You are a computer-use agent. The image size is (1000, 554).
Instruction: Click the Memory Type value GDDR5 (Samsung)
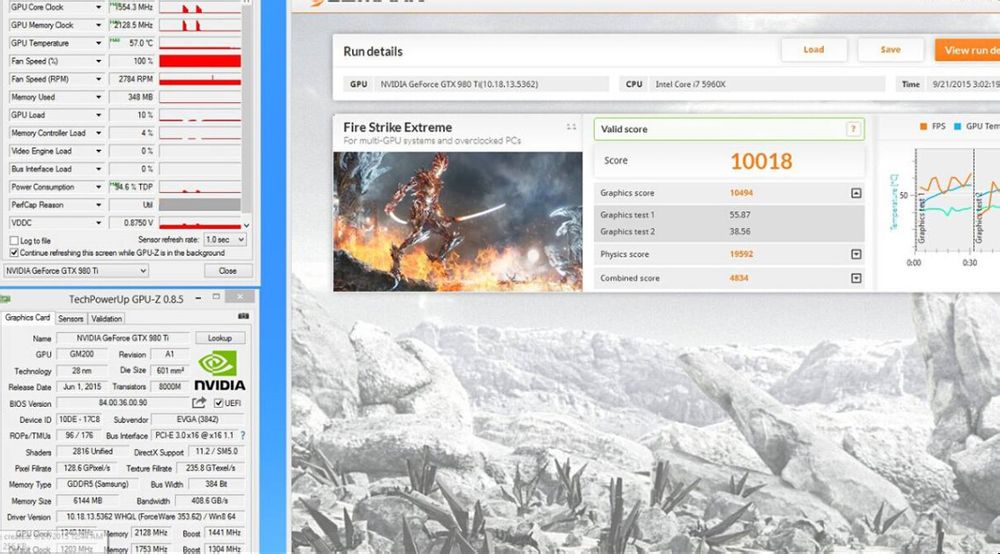[98, 485]
